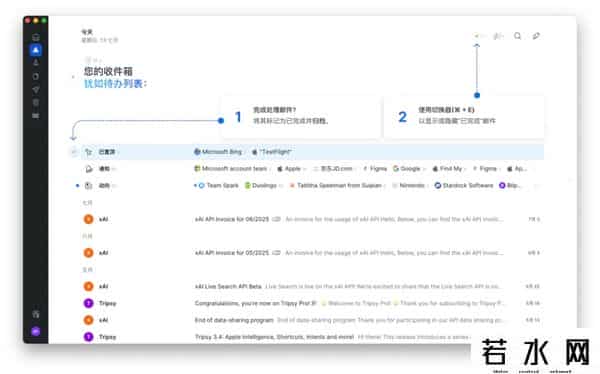600x374 pixels.
Task: Open the gift icon above the account avatar
Action: click(x=36, y=314)
